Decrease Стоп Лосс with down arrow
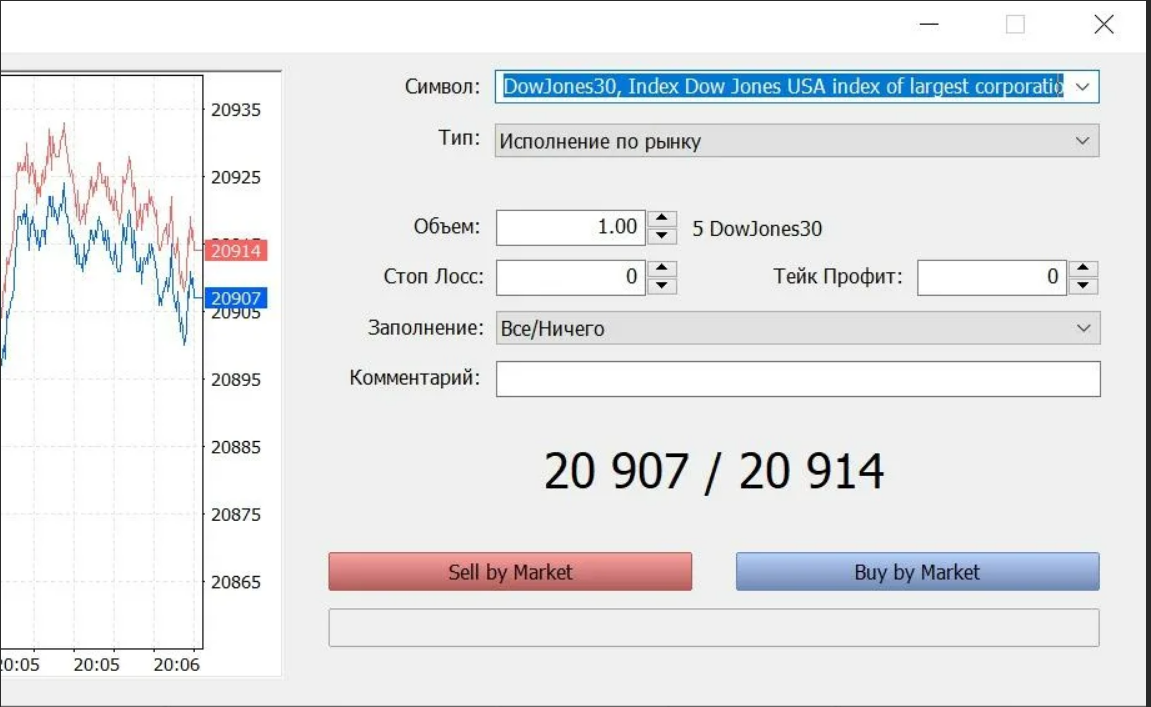This screenshot has width=1151, height=707. pos(661,286)
